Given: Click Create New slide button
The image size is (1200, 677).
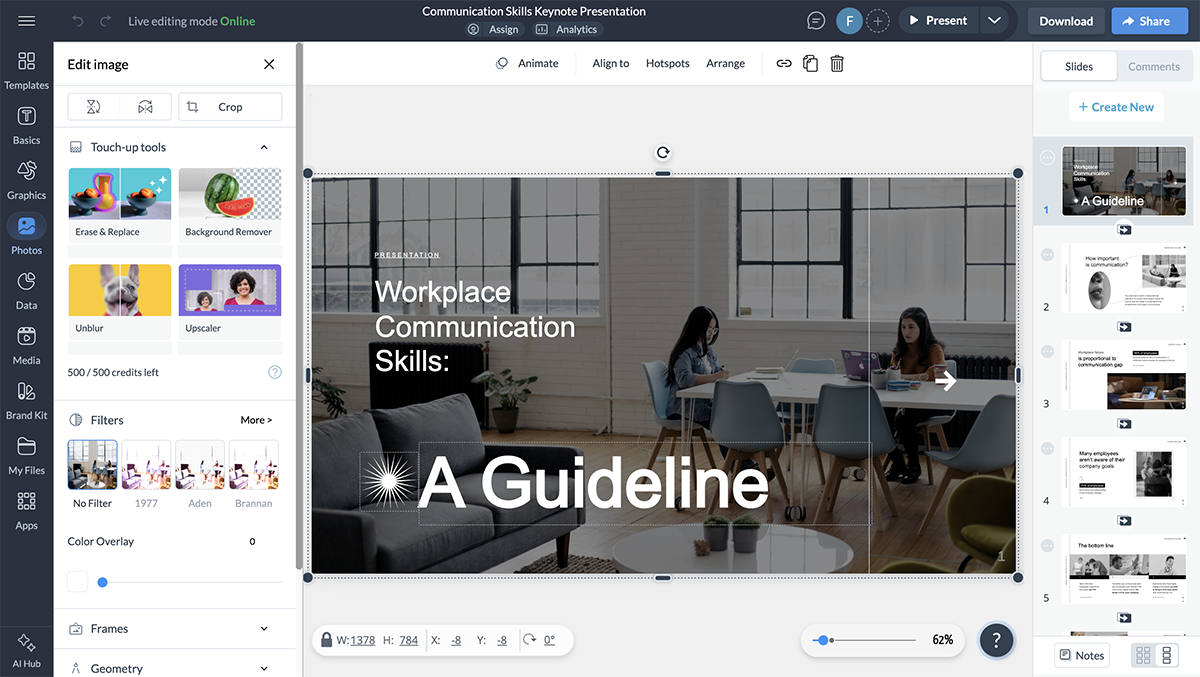Looking at the screenshot, I should click(1115, 107).
